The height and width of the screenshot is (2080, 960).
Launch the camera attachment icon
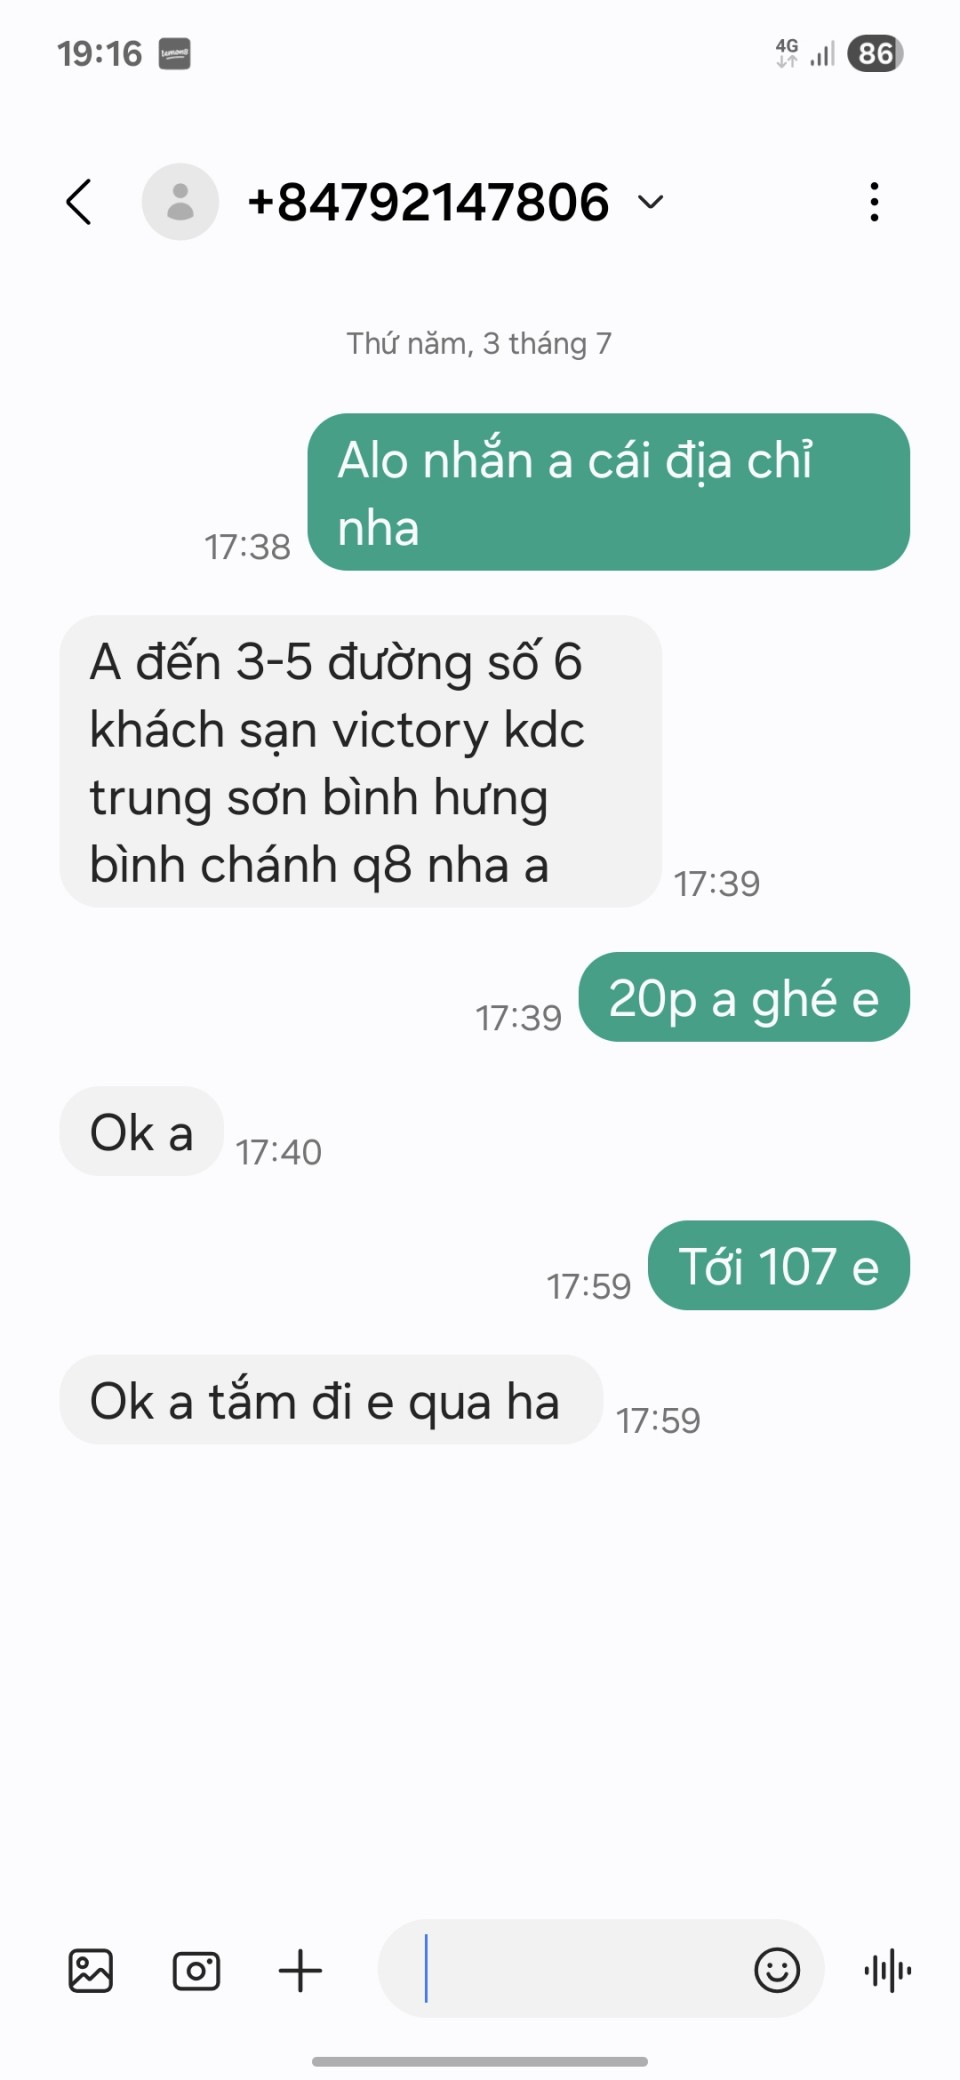(196, 1971)
